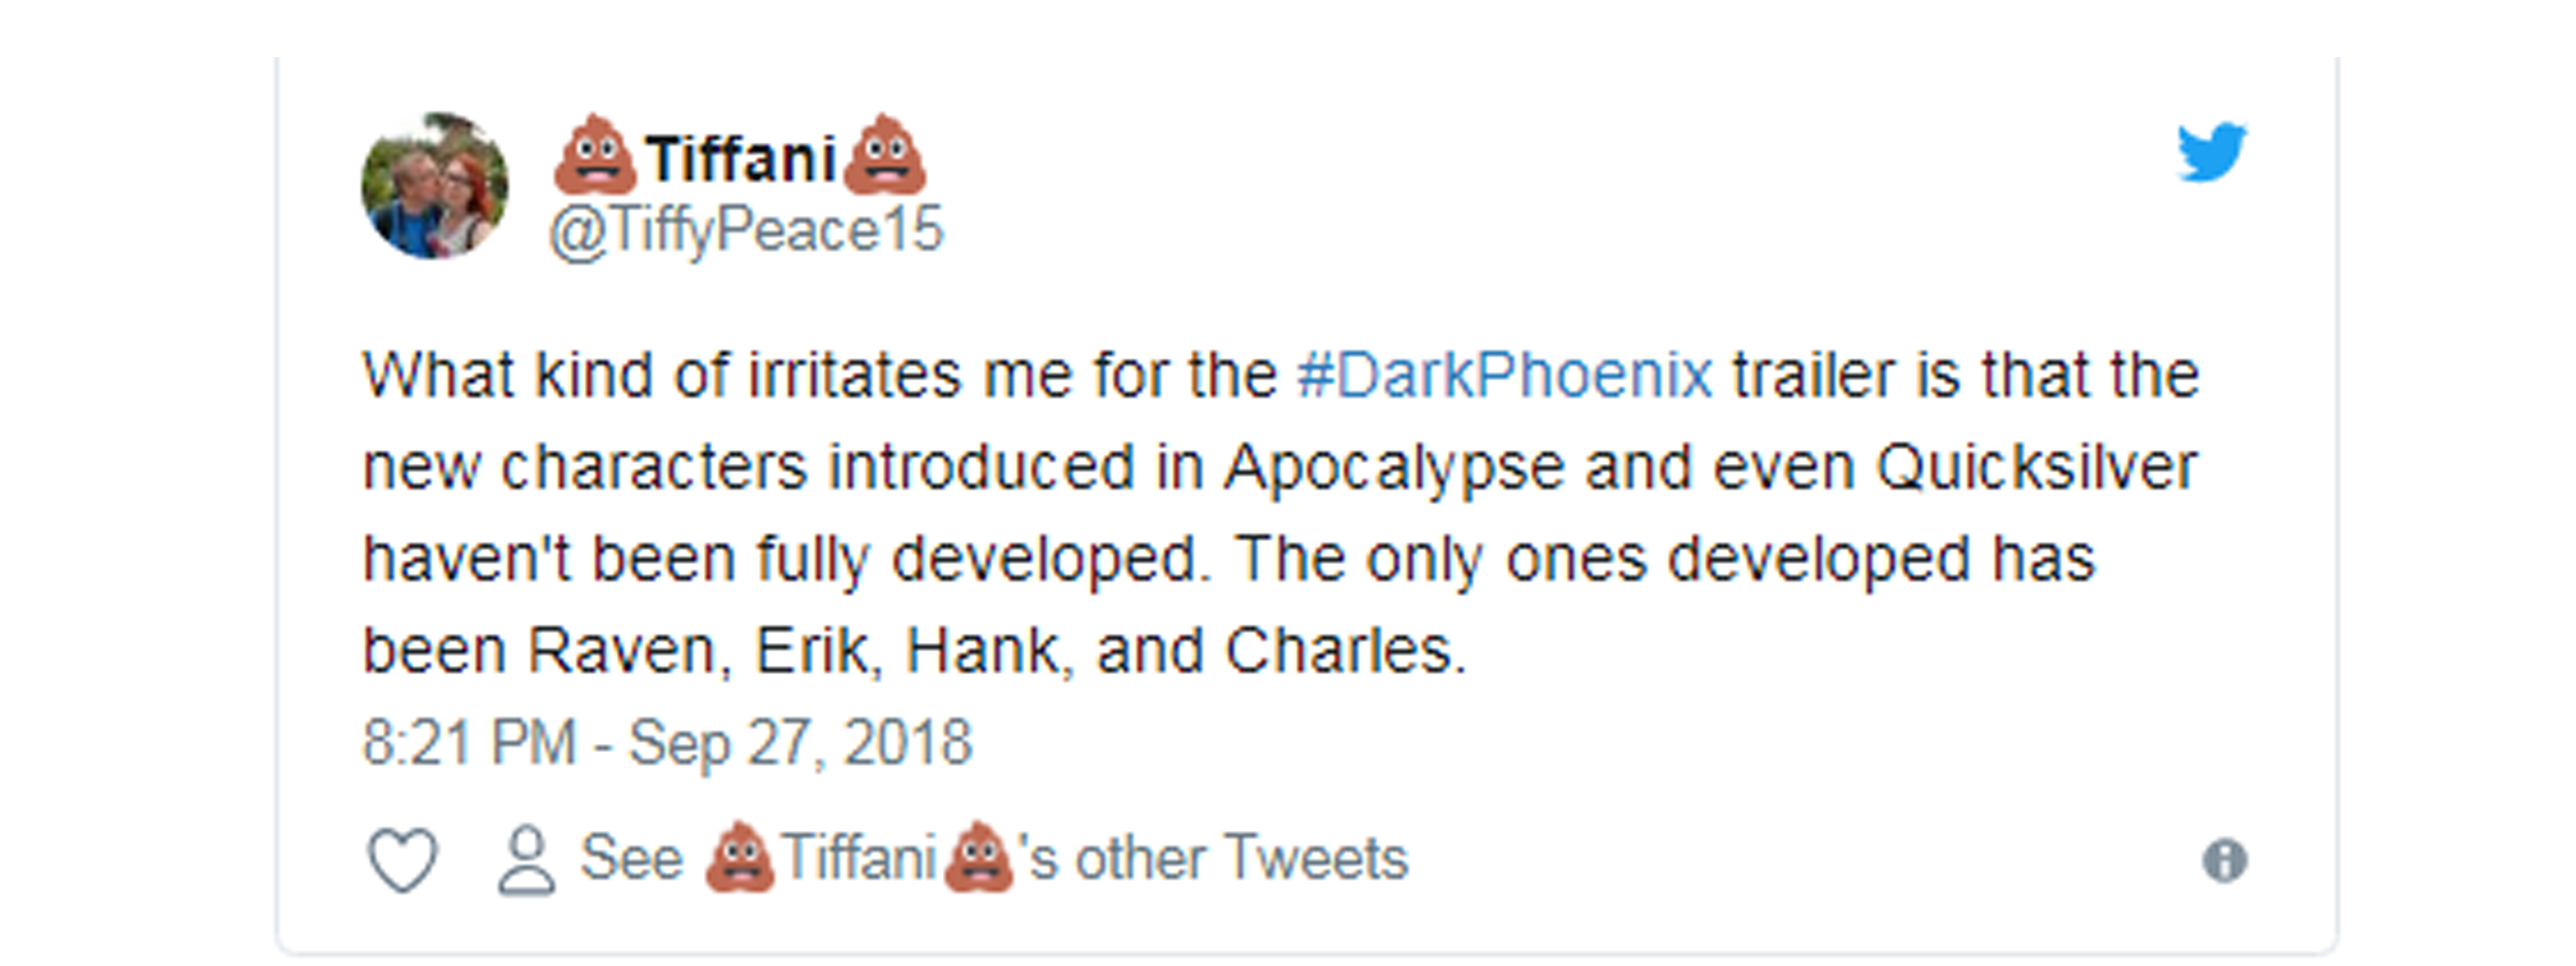Click the poop emoji before Tiffani in the footer link
The image size is (2576, 966).
point(739,857)
